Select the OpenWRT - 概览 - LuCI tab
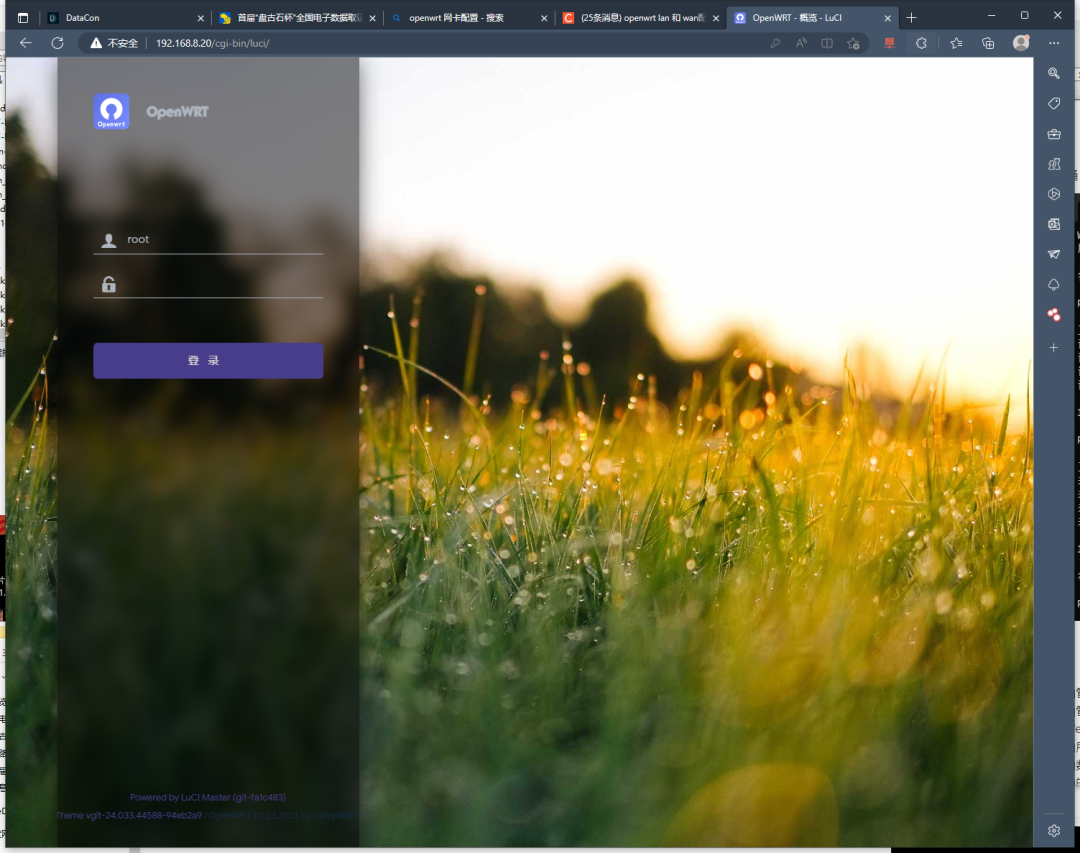 813,18
